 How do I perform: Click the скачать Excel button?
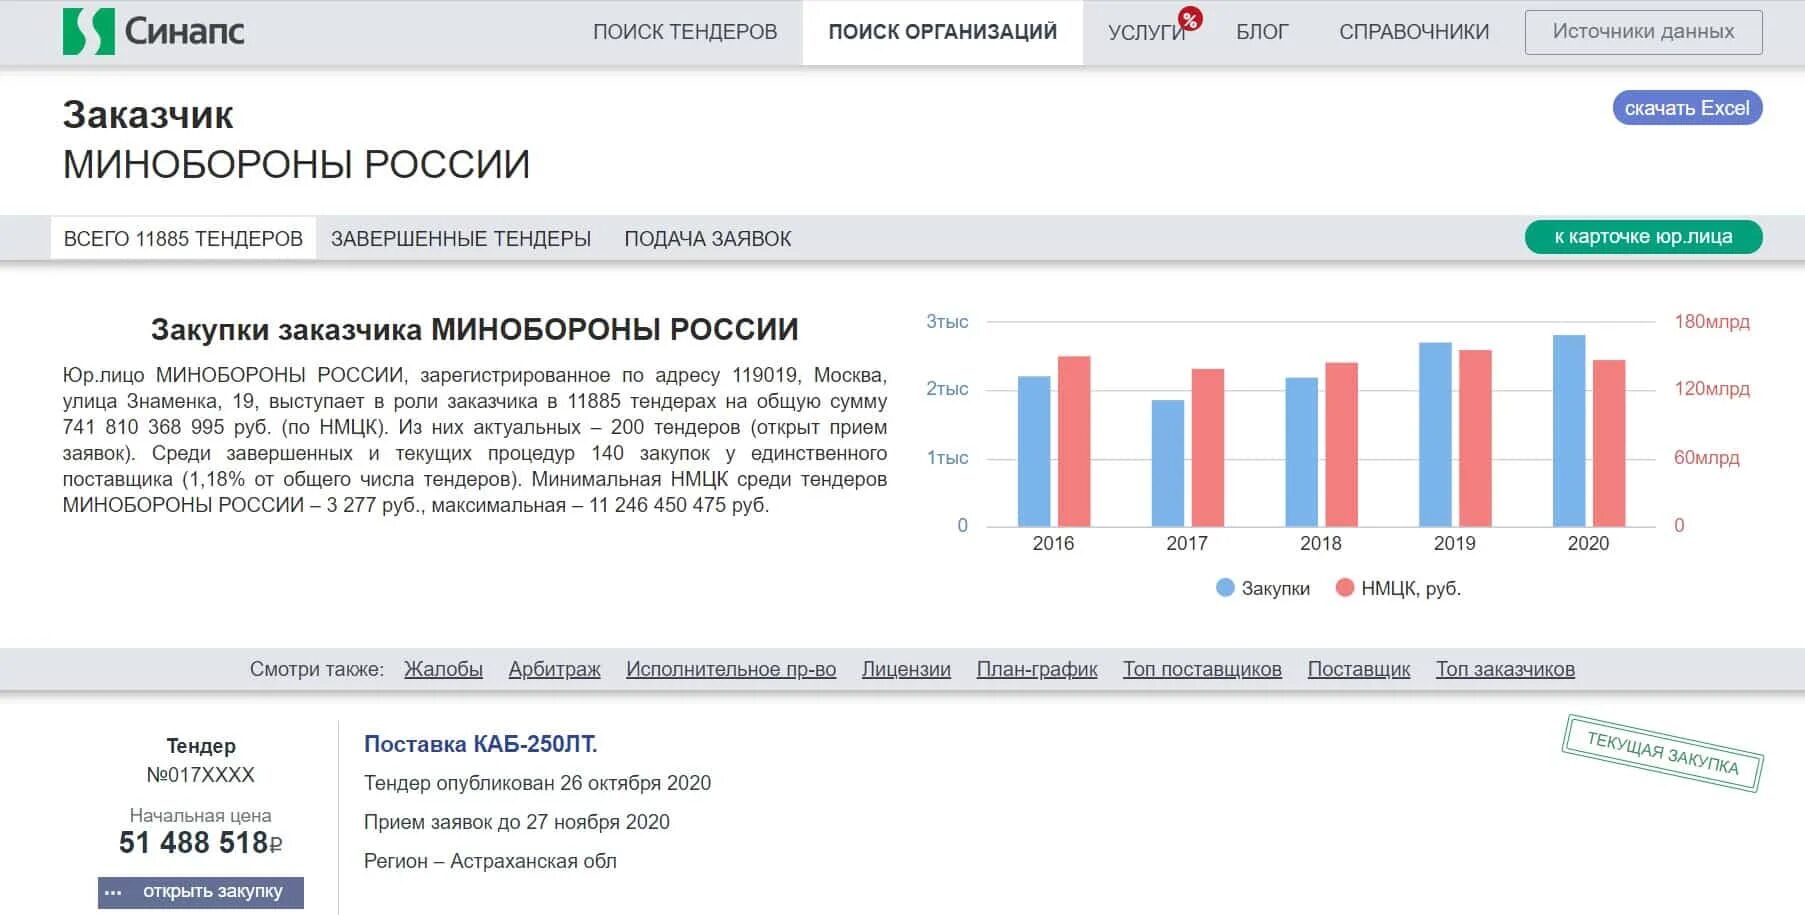[x=1687, y=108]
